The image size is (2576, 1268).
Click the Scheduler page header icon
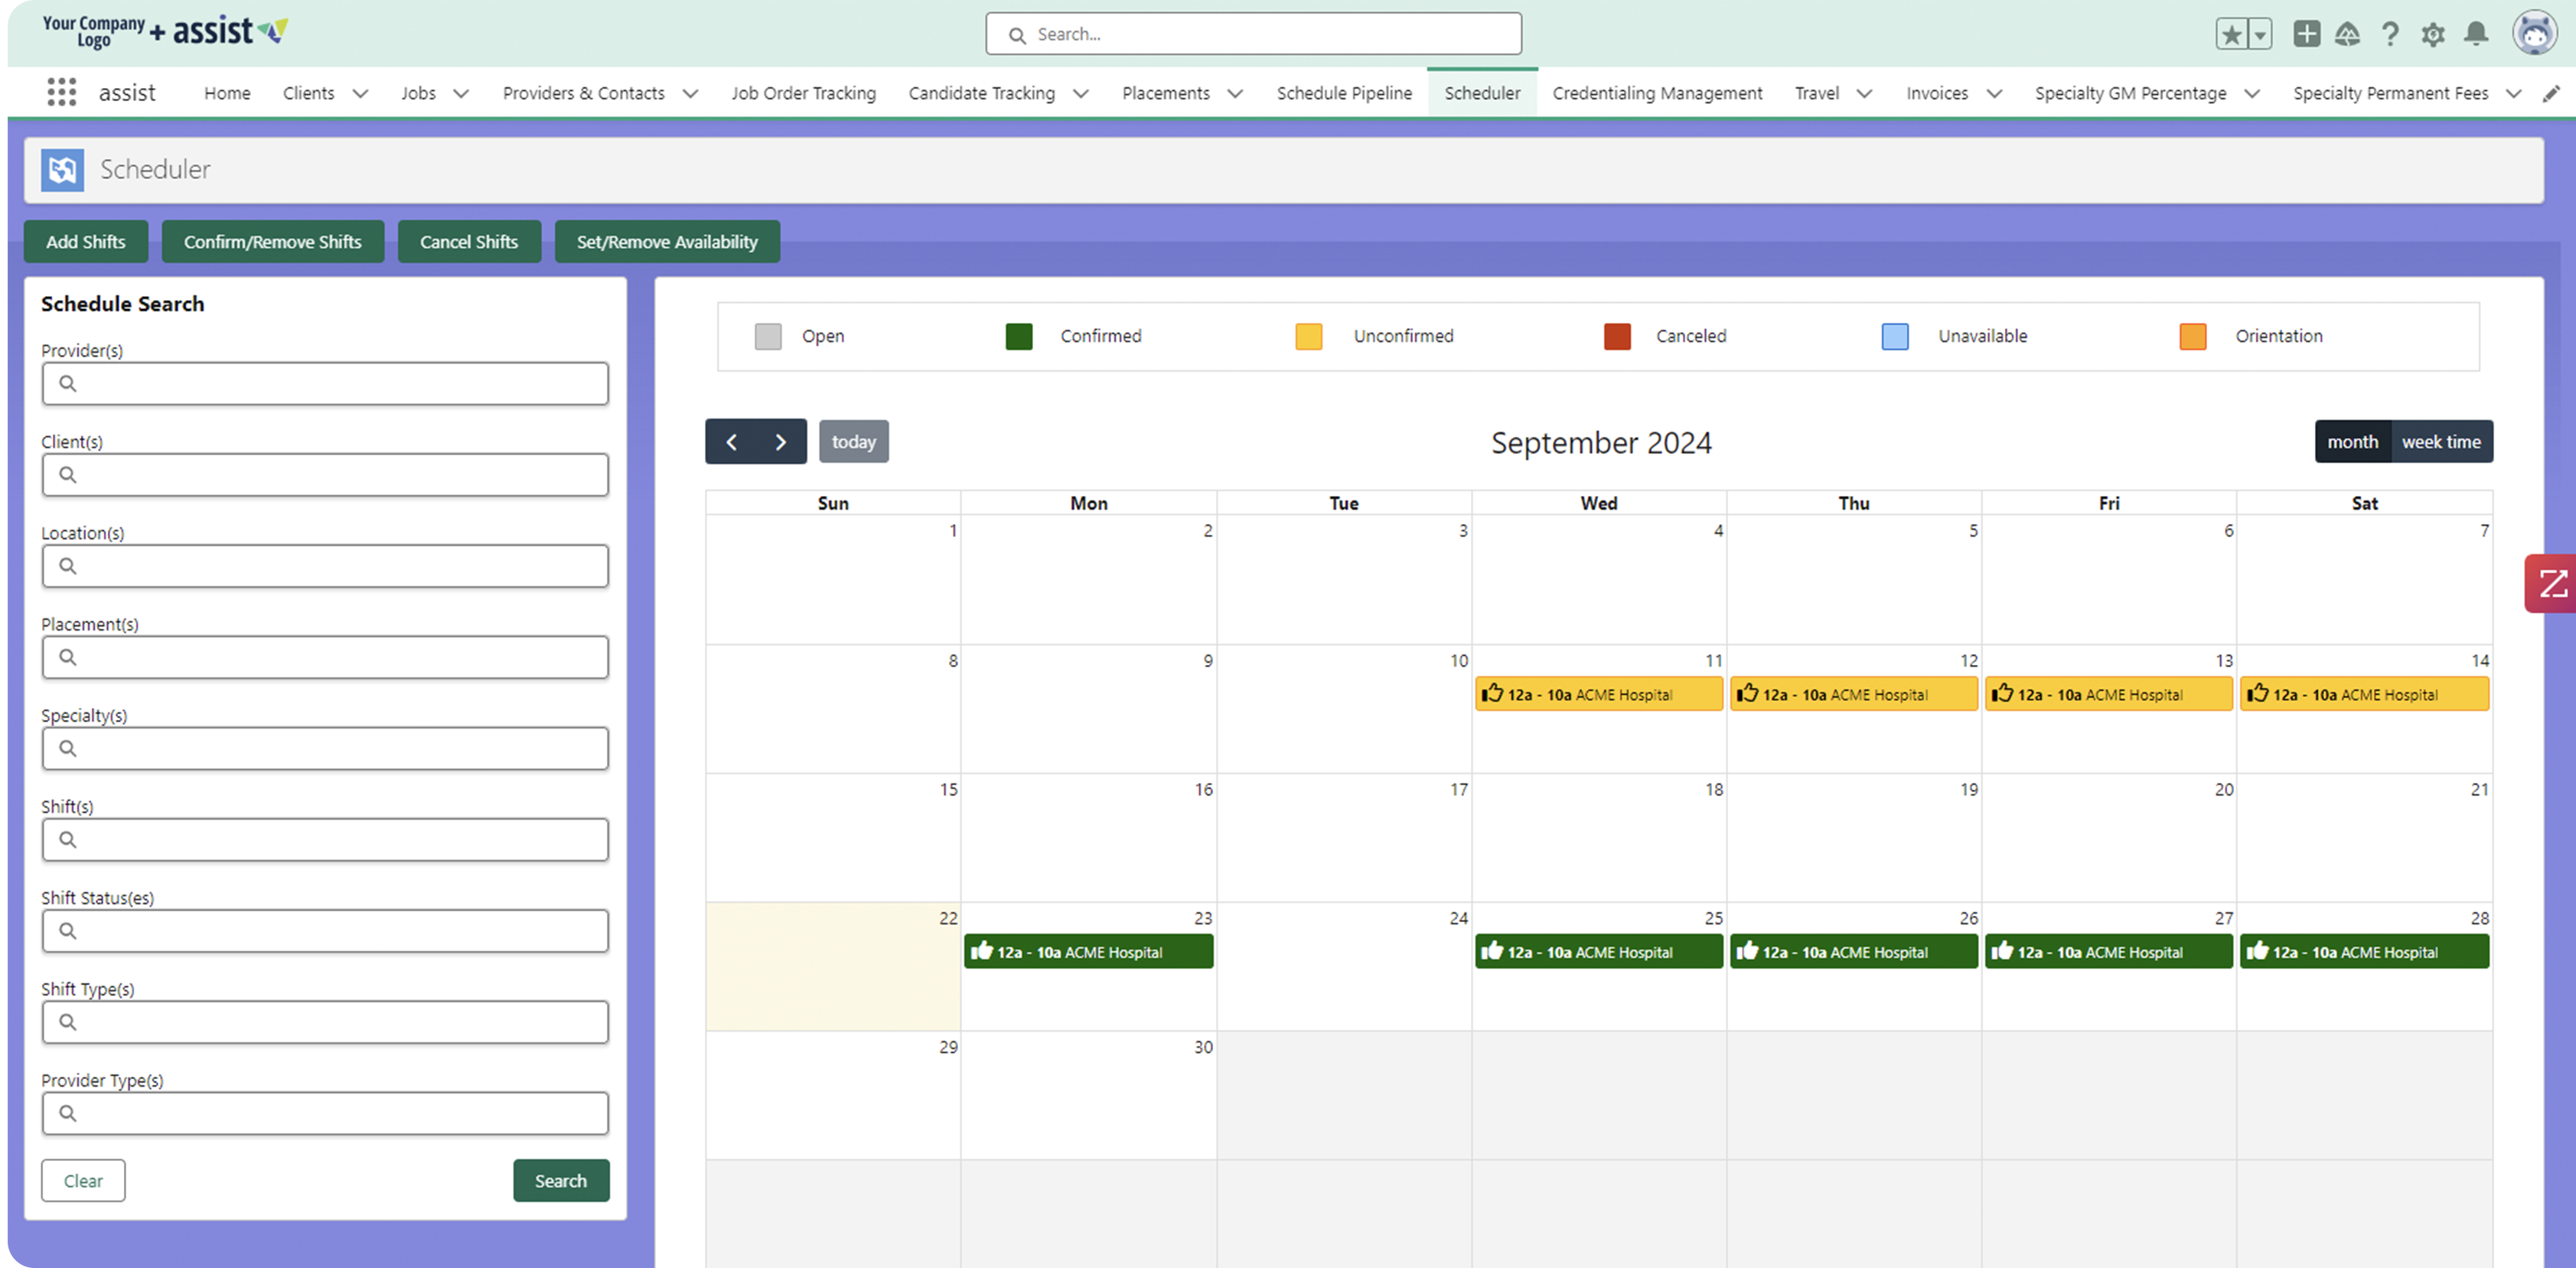[62, 169]
